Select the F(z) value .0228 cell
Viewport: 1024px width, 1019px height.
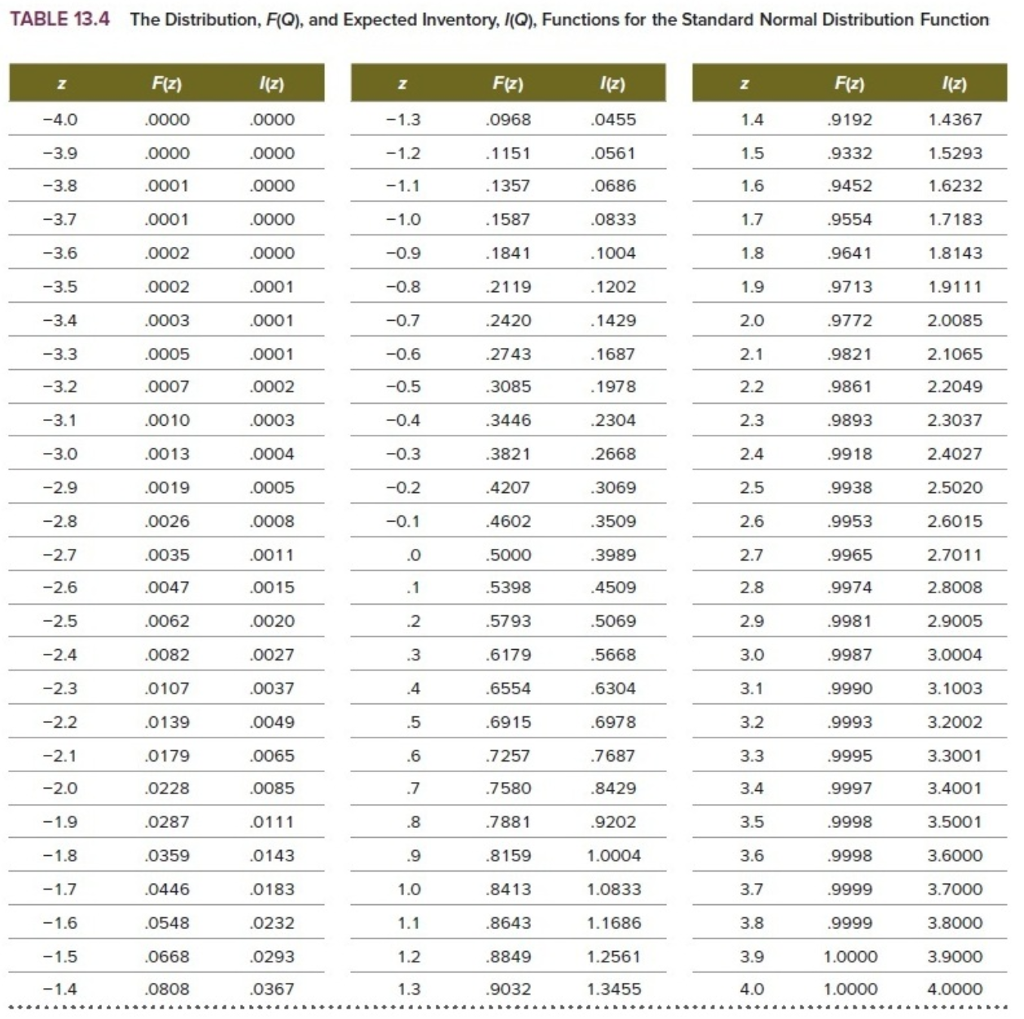coord(167,788)
